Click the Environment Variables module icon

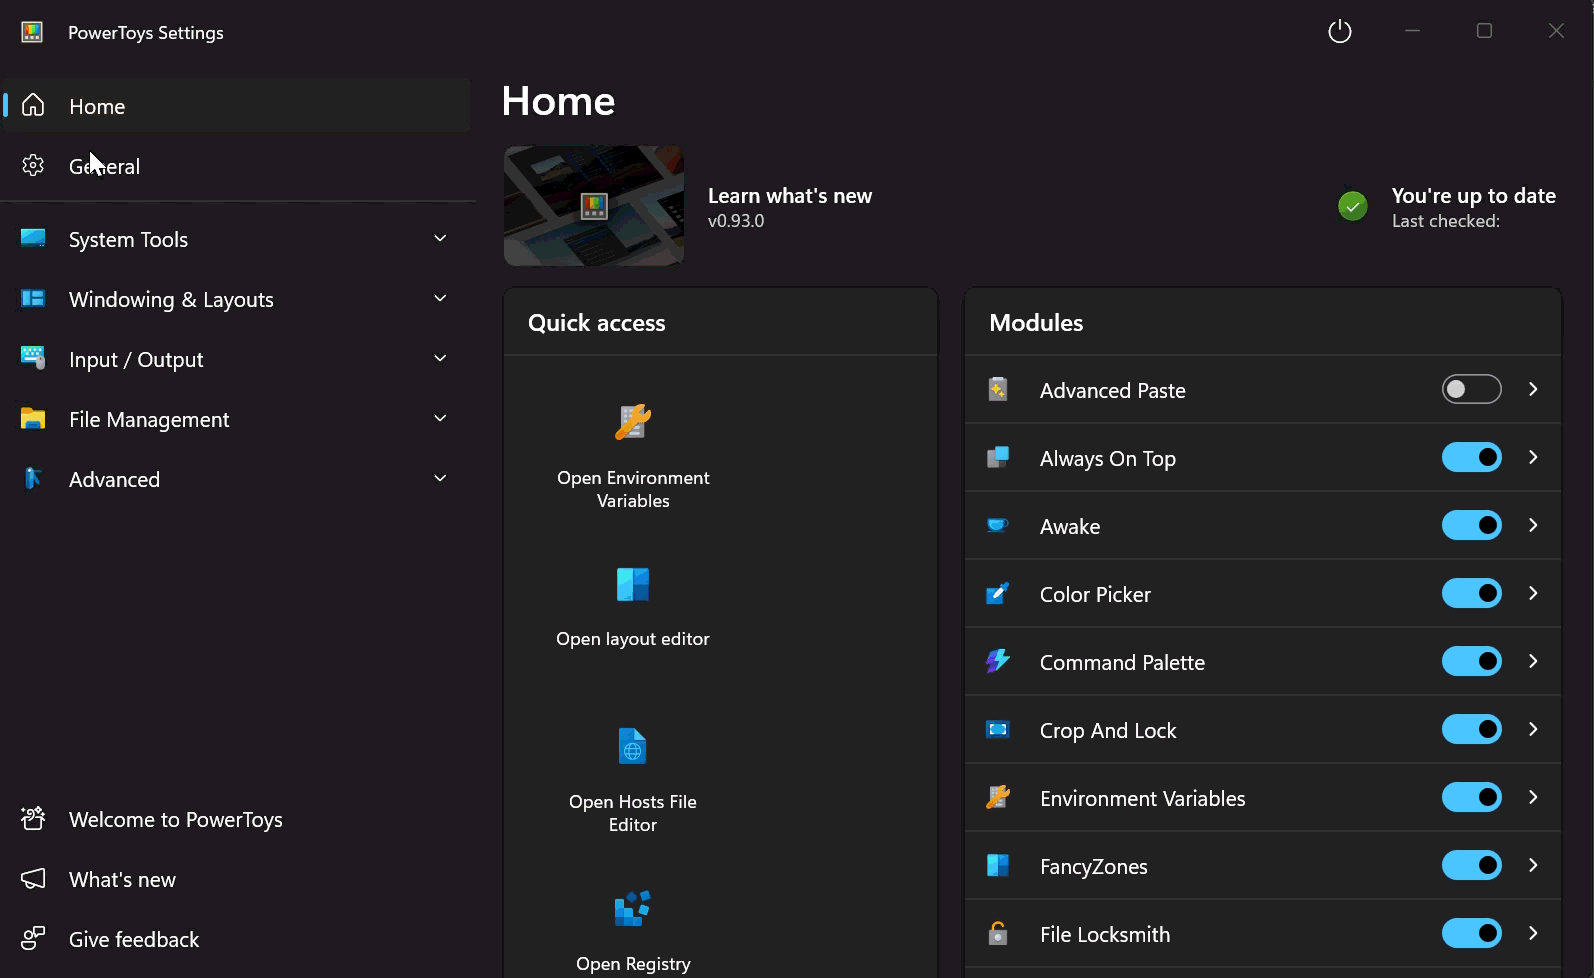(x=998, y=797)
